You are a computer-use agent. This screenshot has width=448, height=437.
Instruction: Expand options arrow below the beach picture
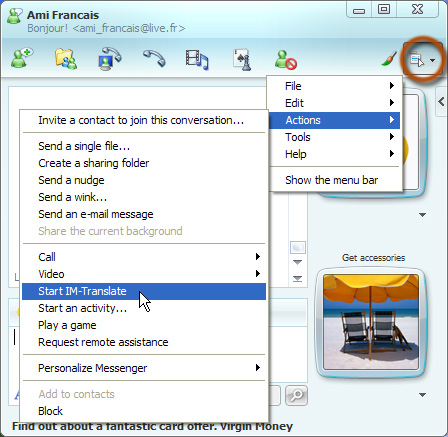(x=422, y=395)
